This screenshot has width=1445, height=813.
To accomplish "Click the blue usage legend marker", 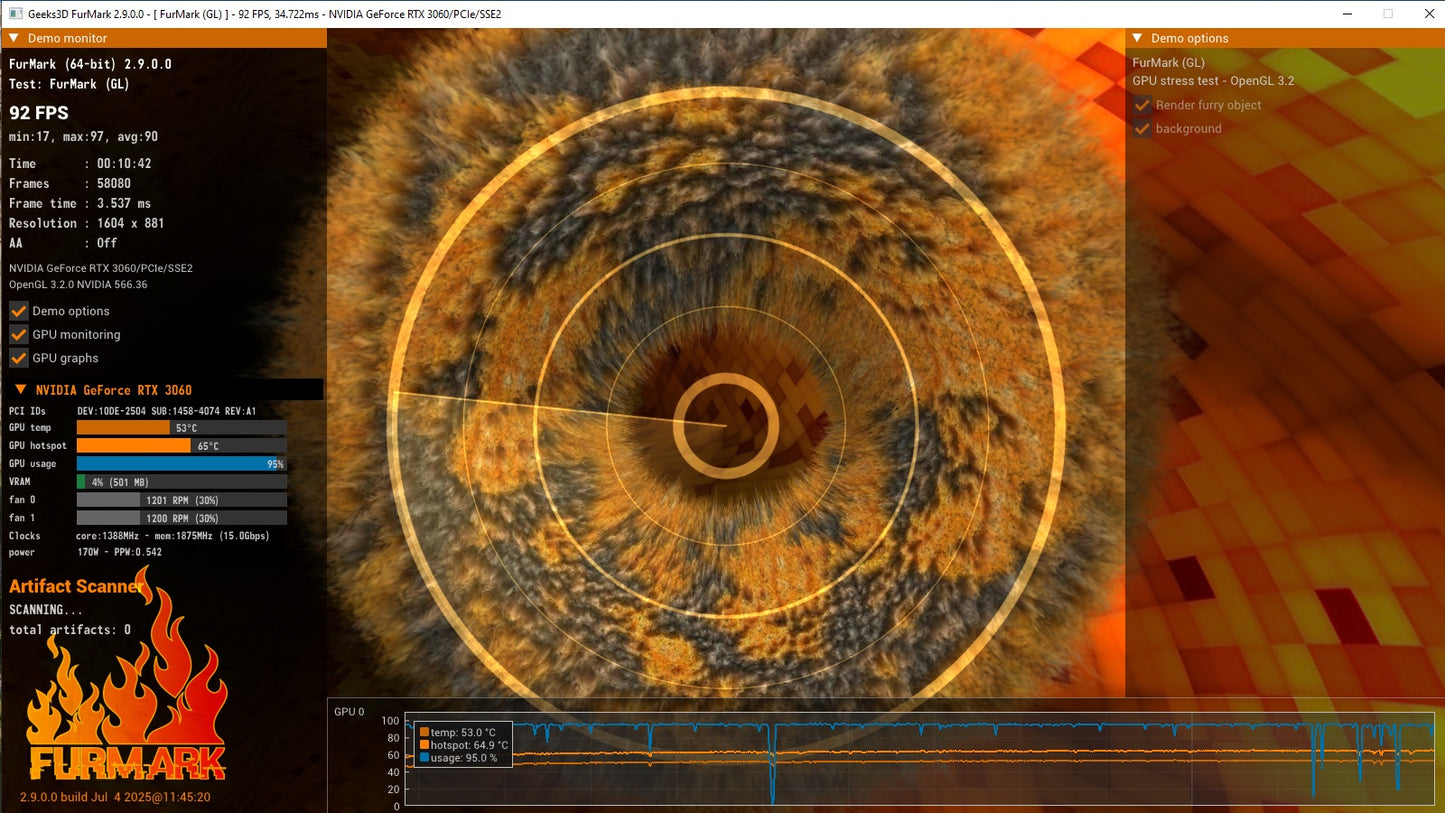I will (x=425, y=758).
